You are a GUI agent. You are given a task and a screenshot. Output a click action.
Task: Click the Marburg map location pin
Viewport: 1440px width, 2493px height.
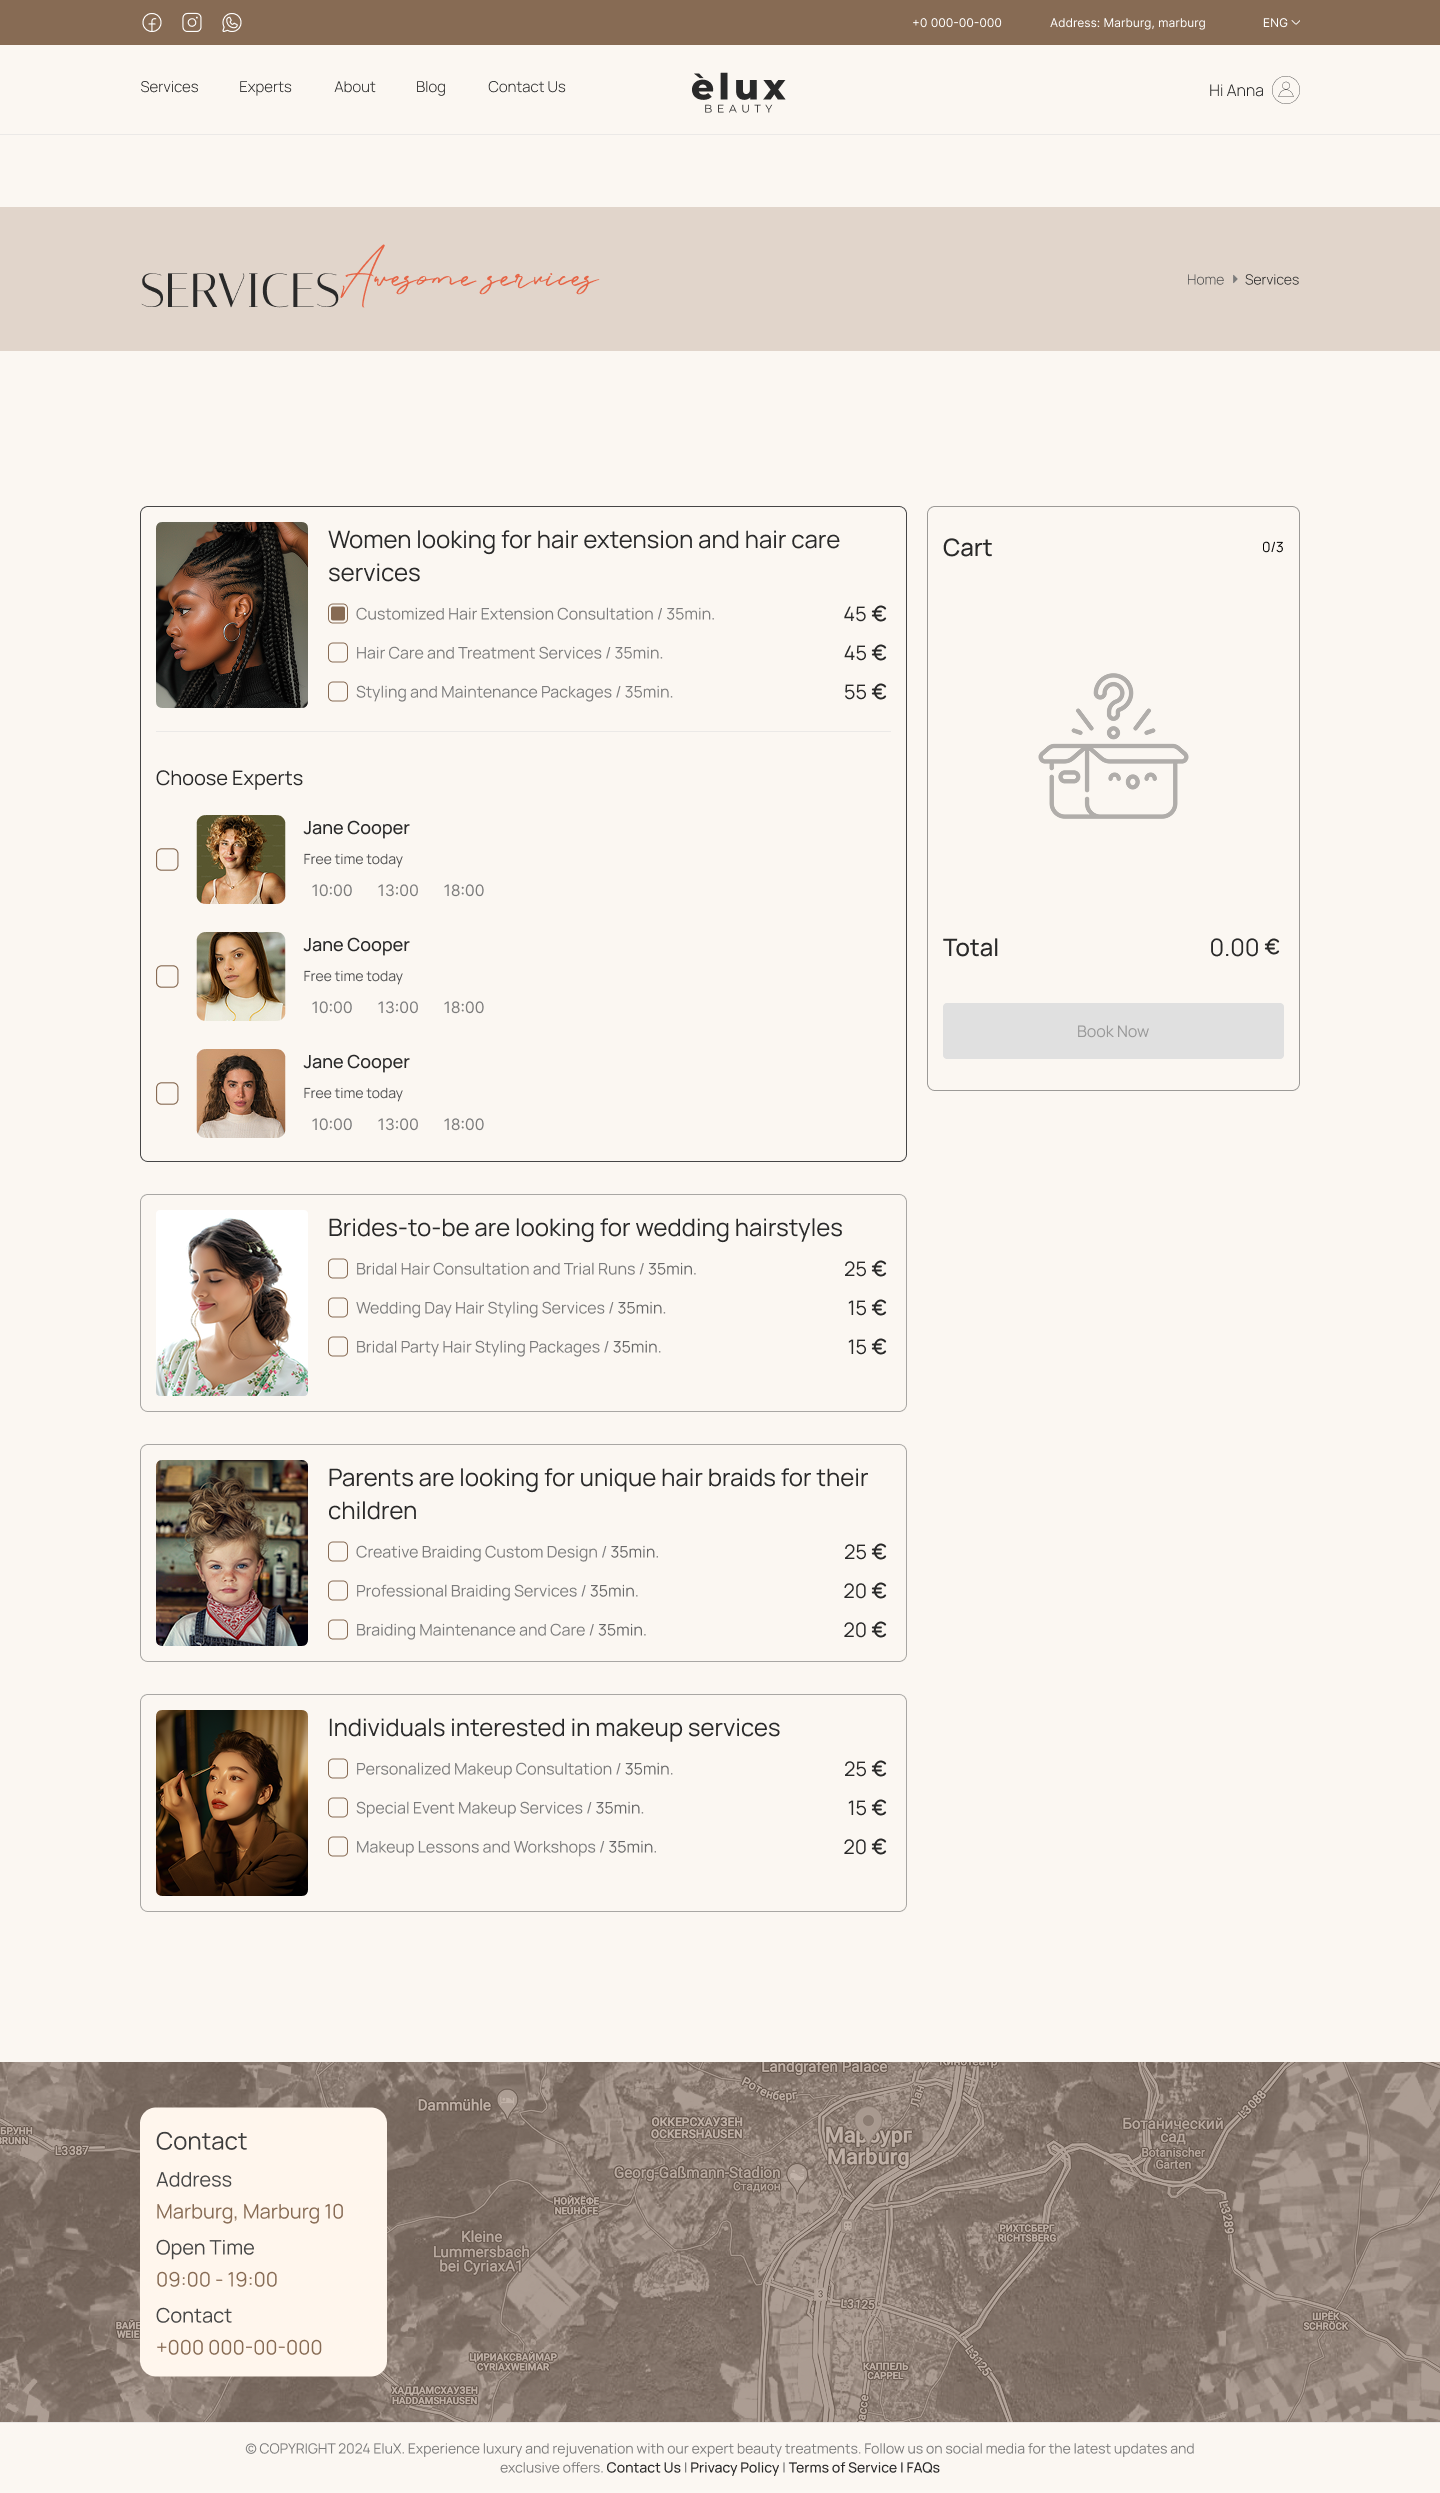[868, 2121]
